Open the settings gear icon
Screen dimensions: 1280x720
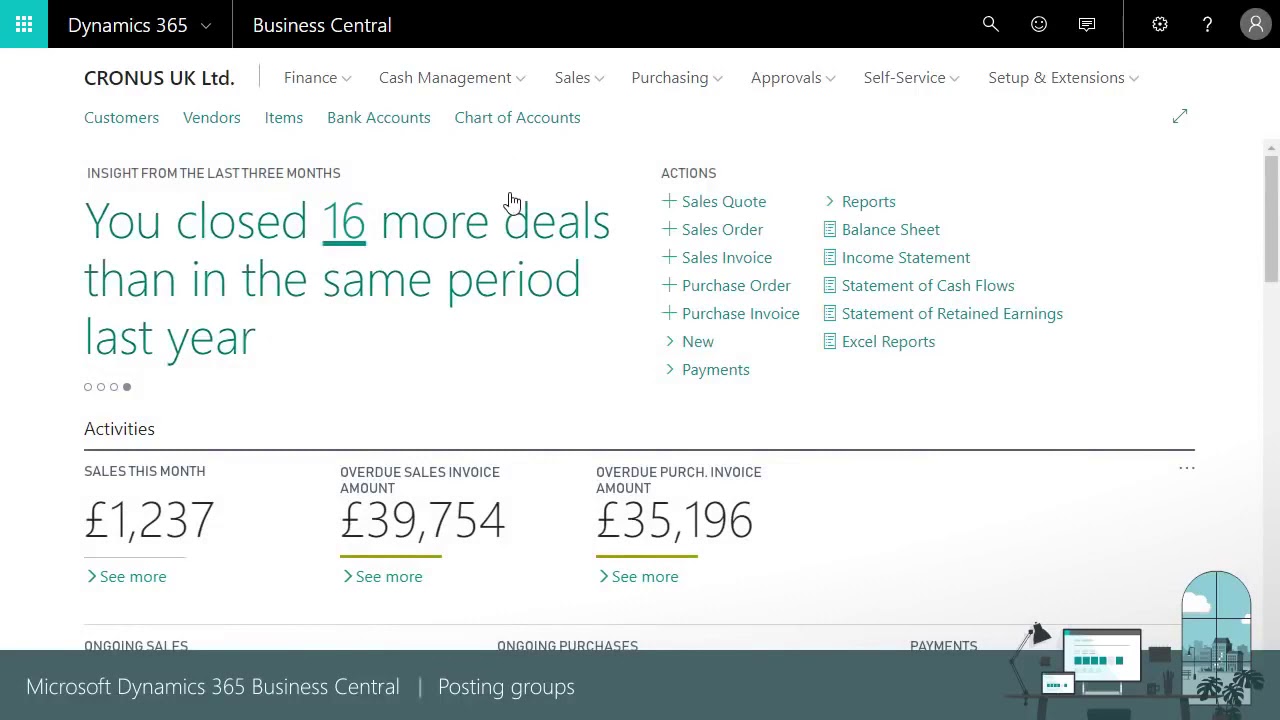1160,24
